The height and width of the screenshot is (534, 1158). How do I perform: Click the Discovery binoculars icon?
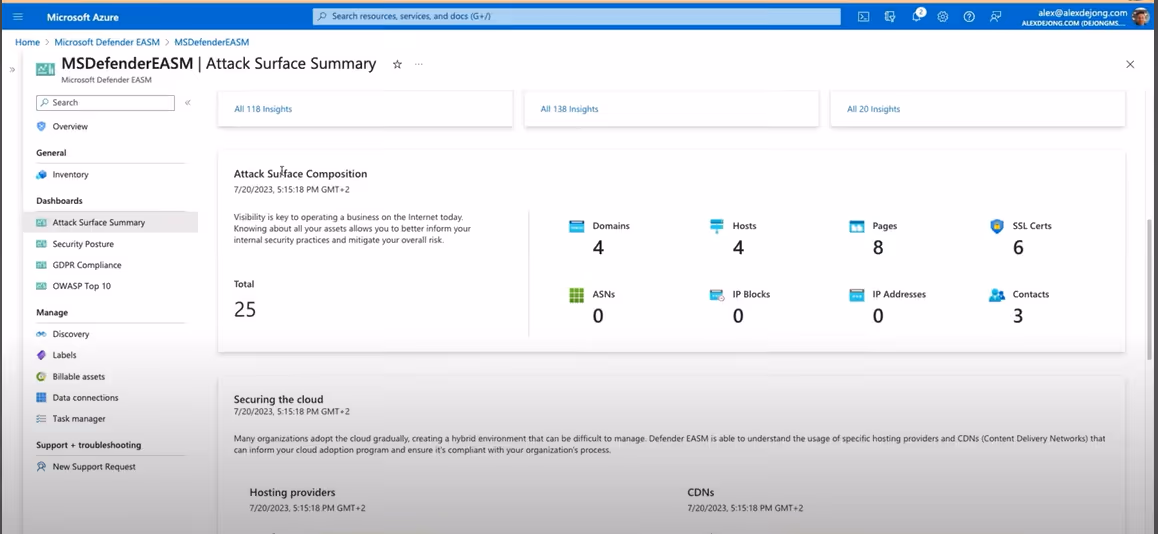(41, 334)
